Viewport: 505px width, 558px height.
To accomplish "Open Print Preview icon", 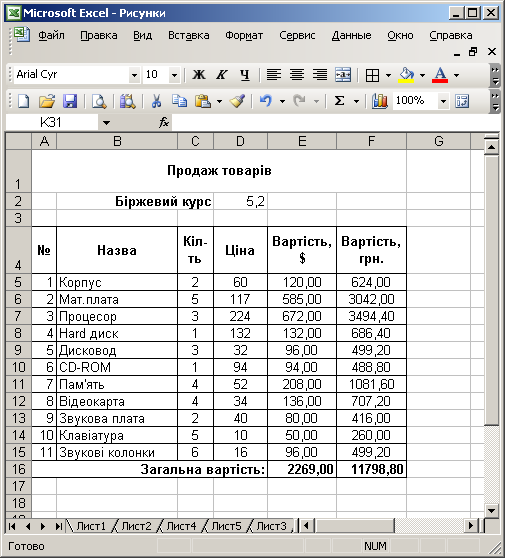I will pyautogui.click(x=99, y=101).
